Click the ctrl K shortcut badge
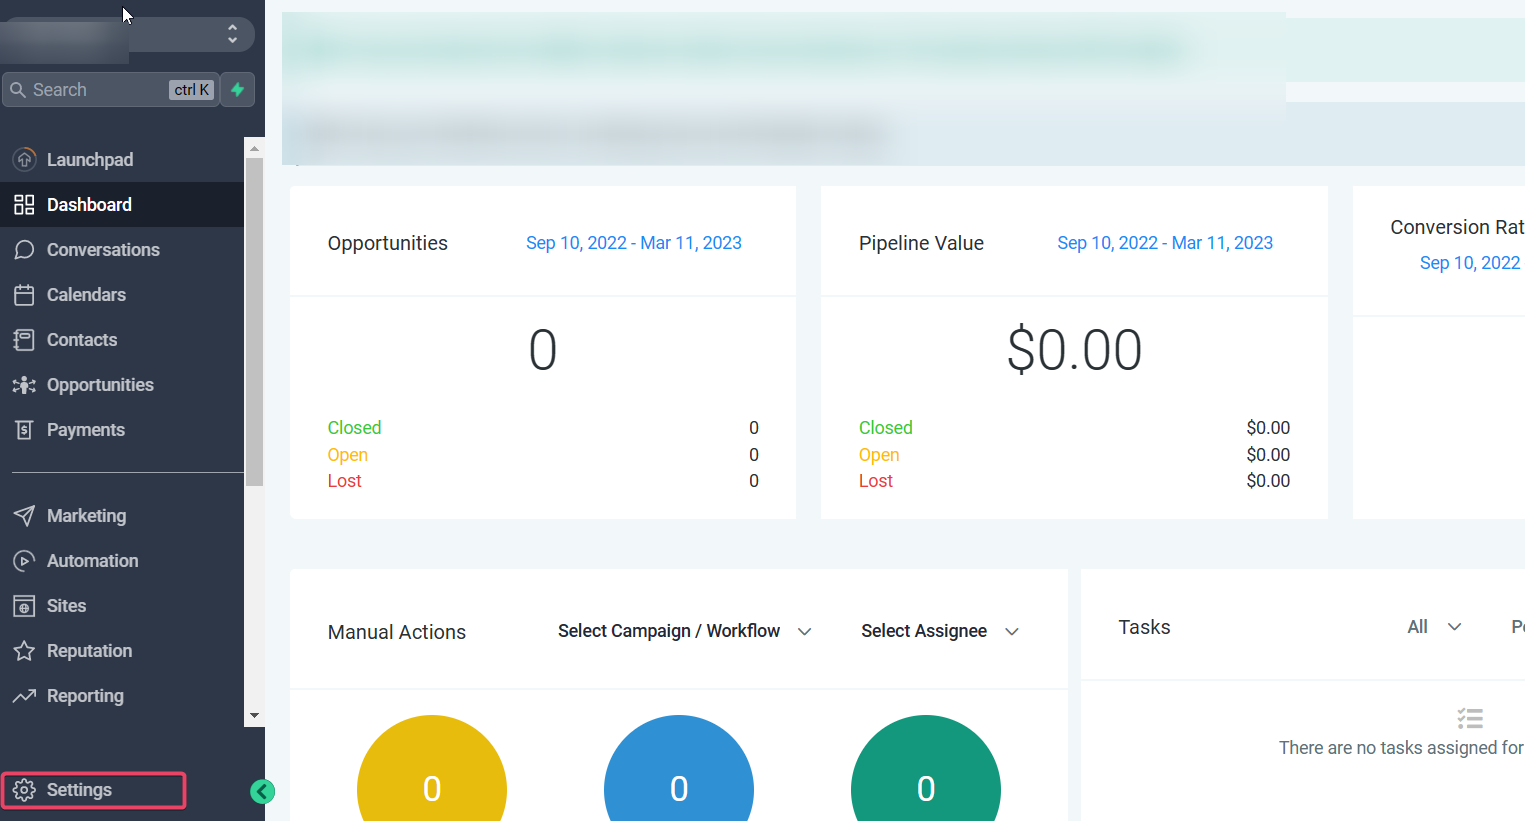The height and width of the screenshot is (821, 1525). pos(192,90)
